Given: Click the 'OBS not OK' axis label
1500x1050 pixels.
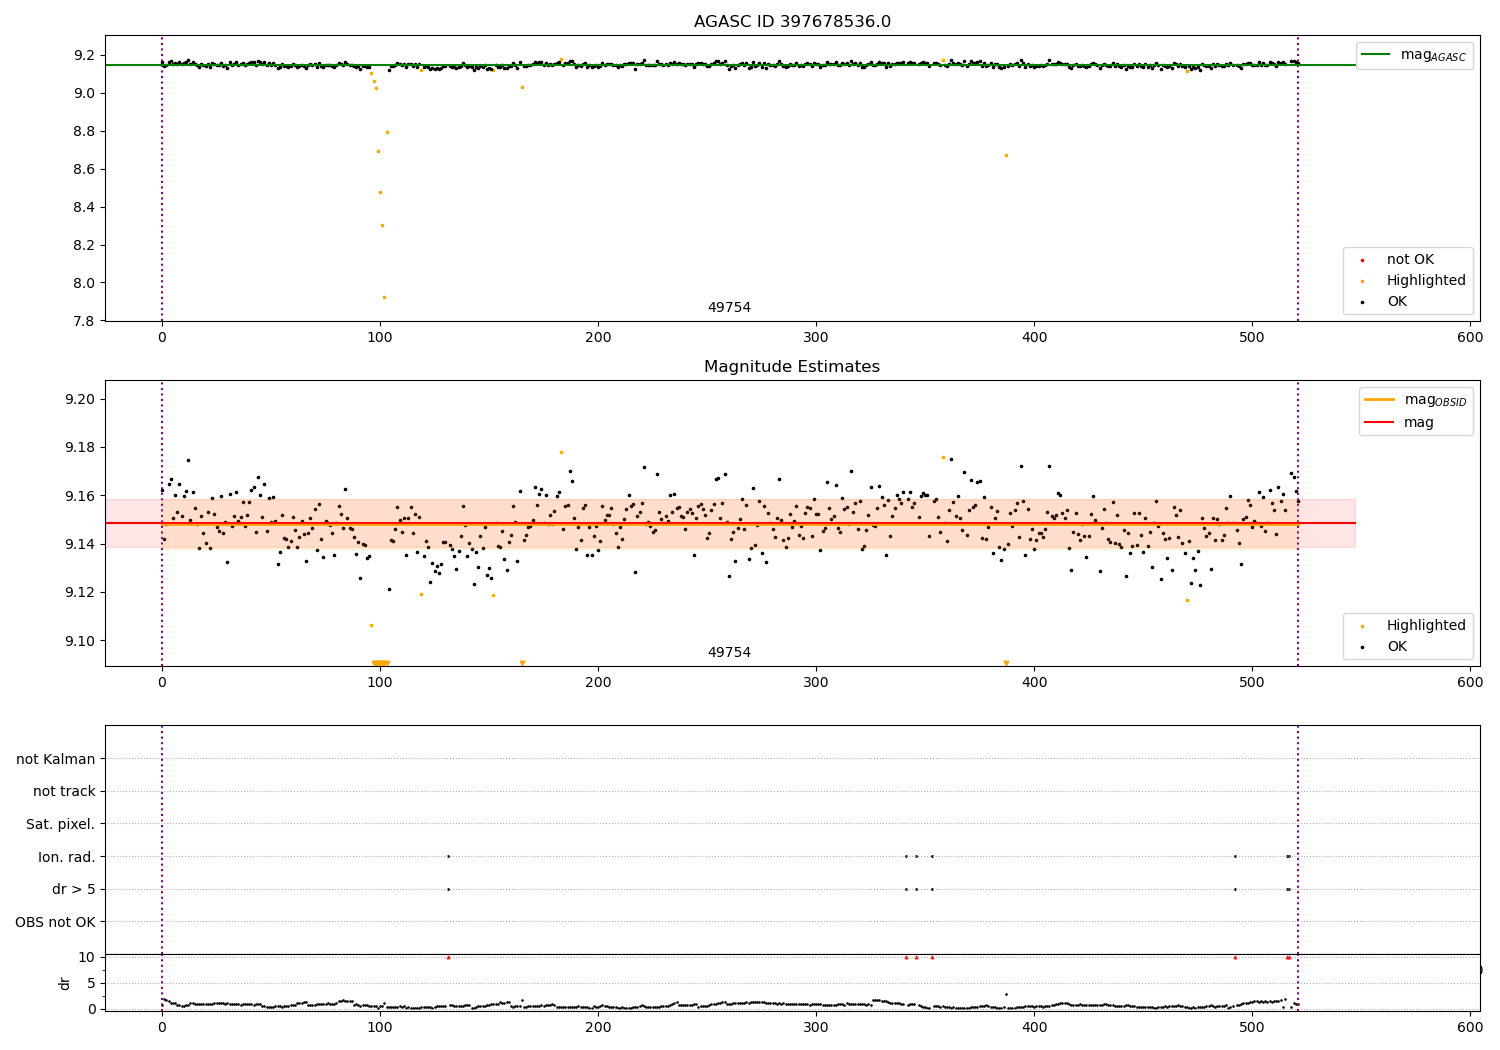Looking at the screenshot, I should [x=55, y=922].
